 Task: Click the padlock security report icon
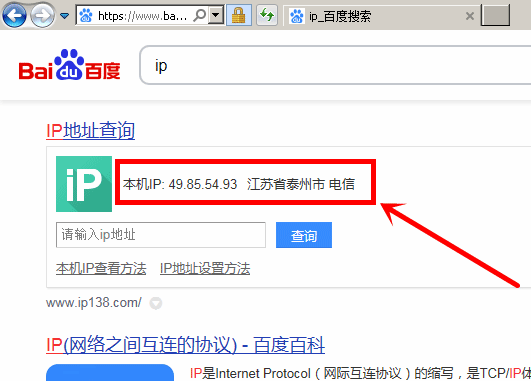(x=238, y=15)
